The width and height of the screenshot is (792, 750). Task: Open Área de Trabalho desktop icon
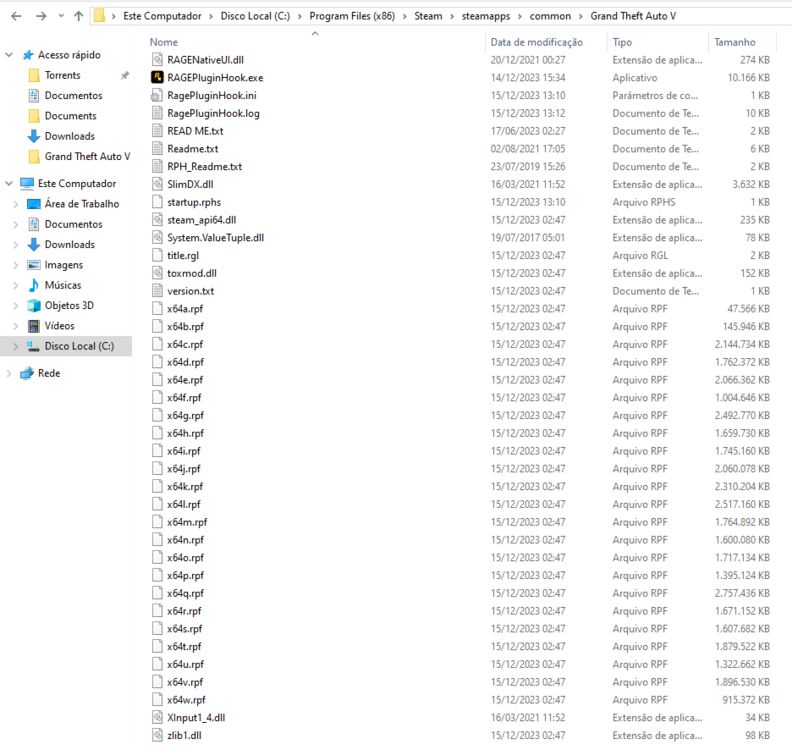tap(34, 204)
